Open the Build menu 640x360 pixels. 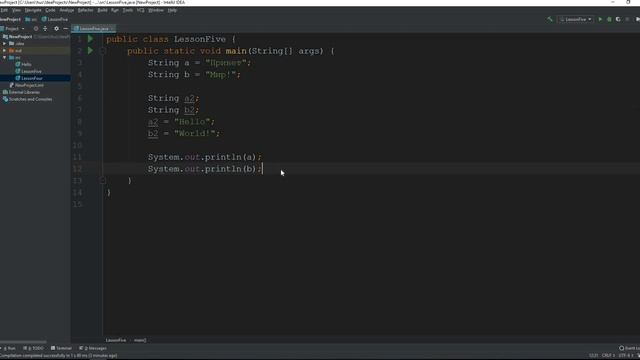click(102, 10)
